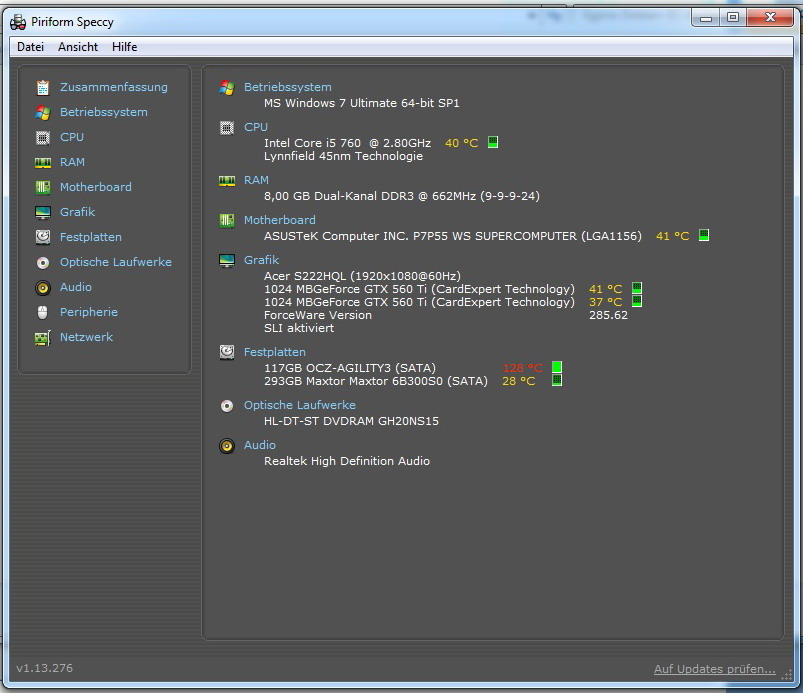The width and height of the screenshot is (803, 693).
Task: Click the Motherboard heading link in summary
Action: 280,220
